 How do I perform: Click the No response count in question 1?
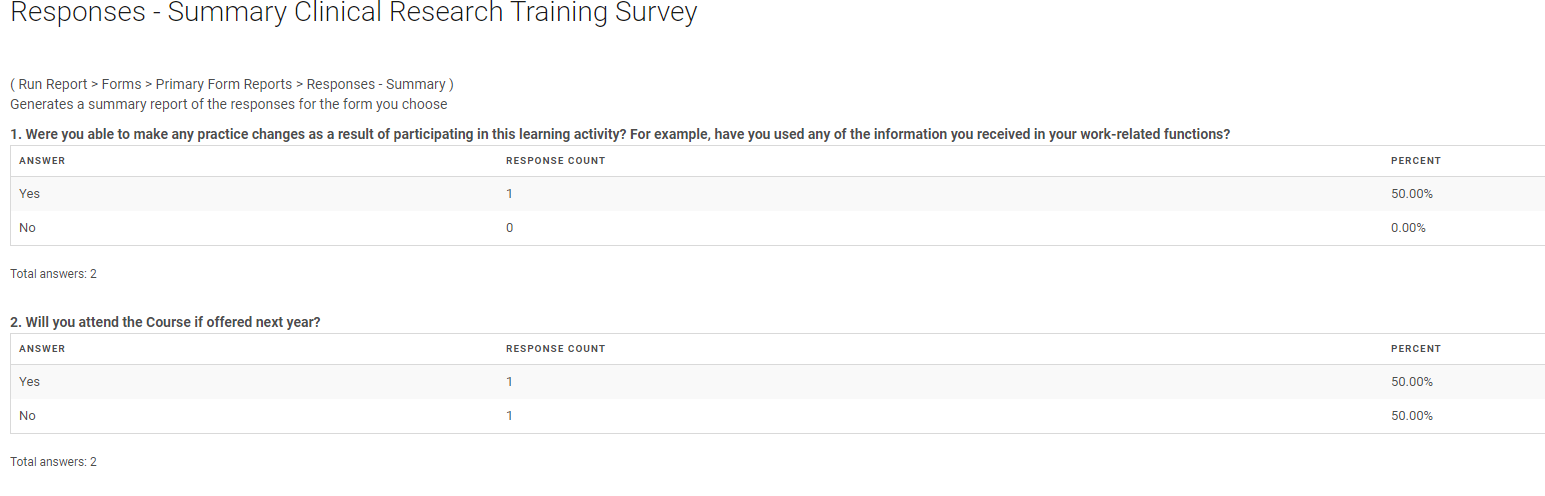point(509,228)
